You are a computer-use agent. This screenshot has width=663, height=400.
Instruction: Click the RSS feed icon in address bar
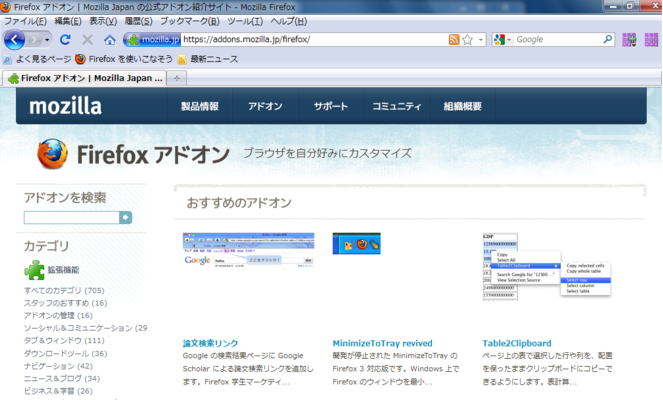[454, 39]
